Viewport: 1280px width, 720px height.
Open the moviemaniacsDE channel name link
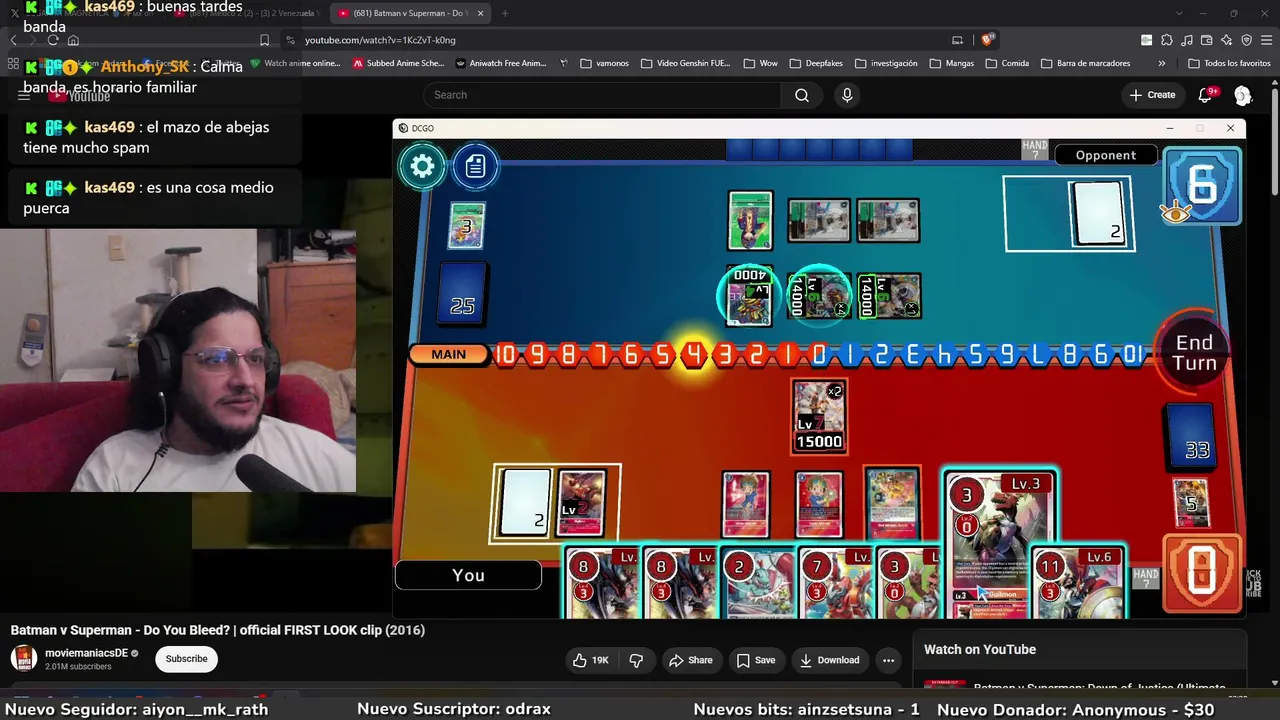[x=87, y=653]
